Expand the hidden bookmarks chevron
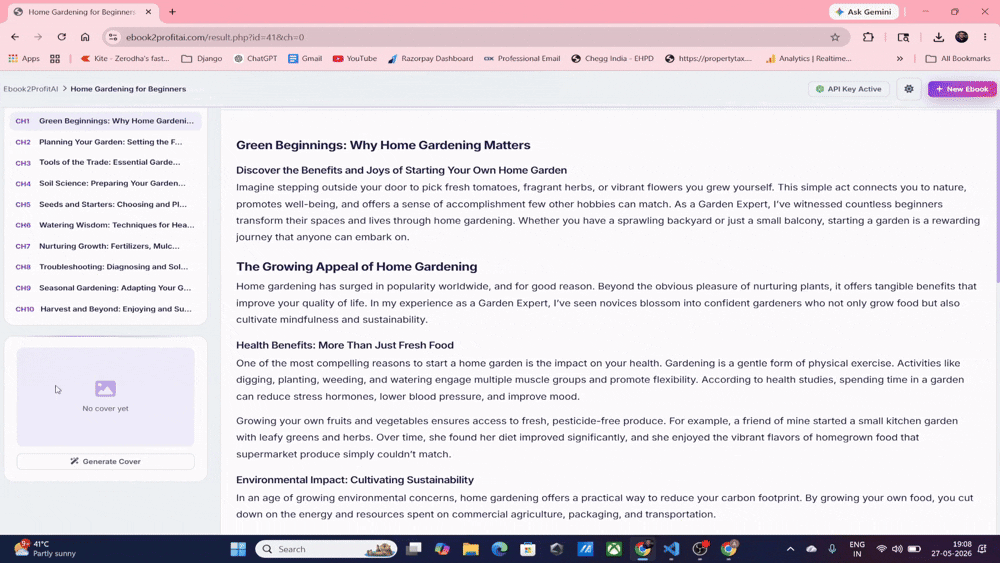1000x563 pixels. (x=899, y=59)
